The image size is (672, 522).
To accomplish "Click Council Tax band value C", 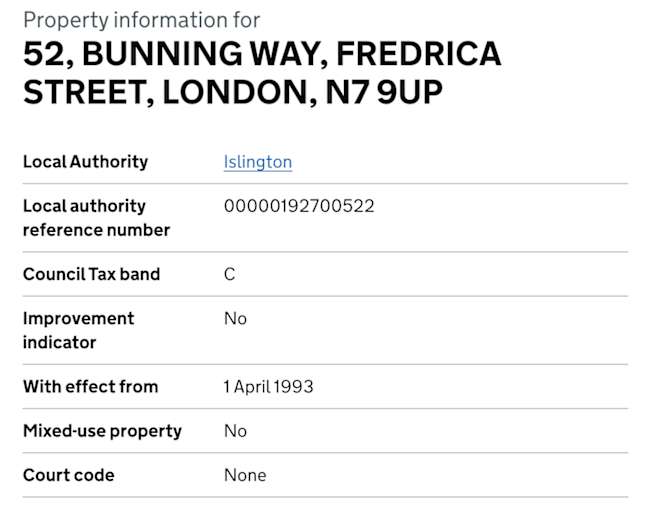I will click(x=229, y=274).
